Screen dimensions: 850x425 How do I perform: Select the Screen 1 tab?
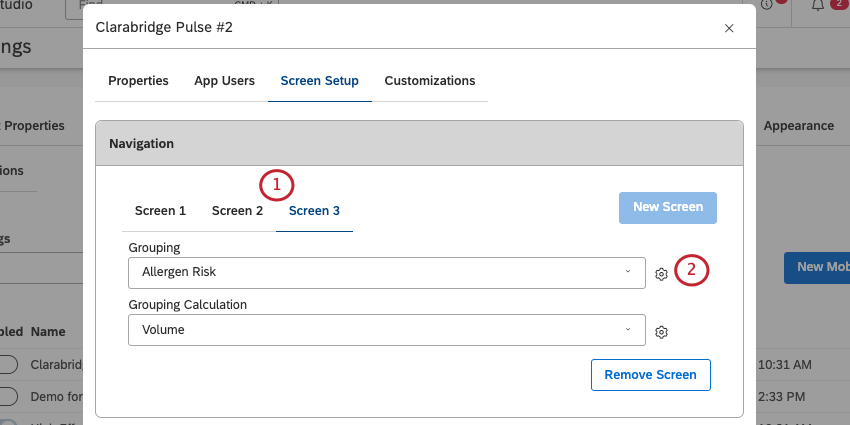pos(160,211)
